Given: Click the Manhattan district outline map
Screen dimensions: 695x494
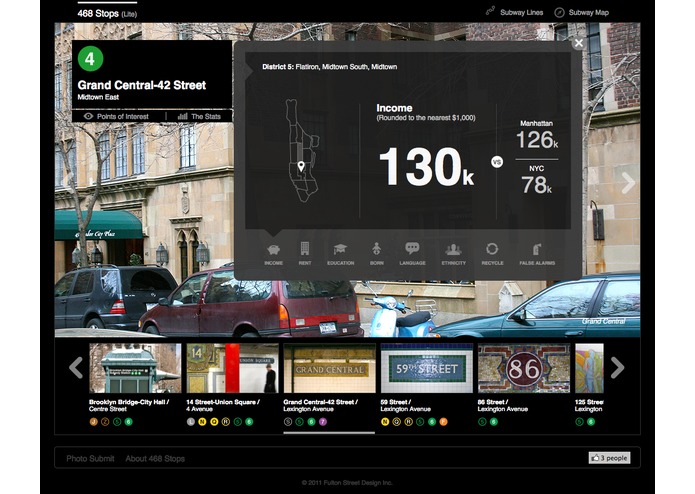Looking at the screenshot, I should 303,151.
